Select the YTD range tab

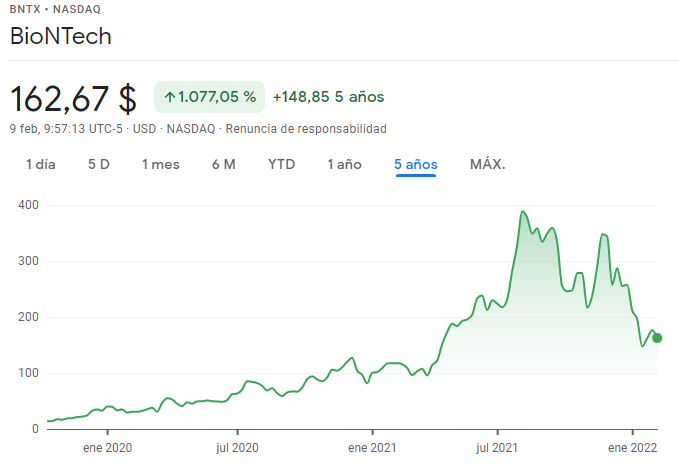click(281, 164)
